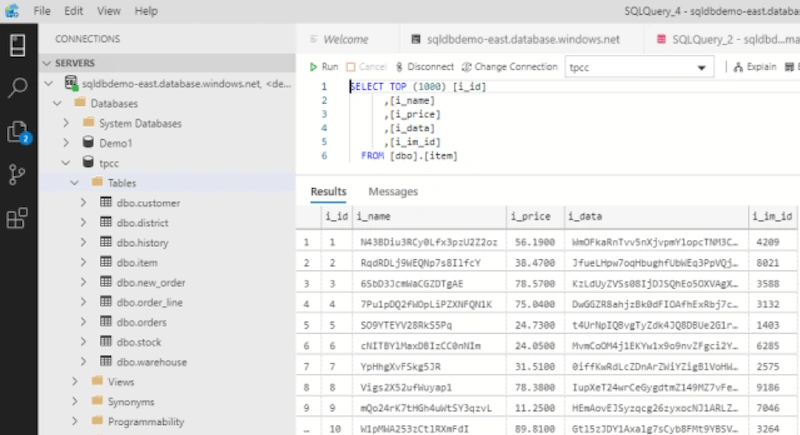Viewport: 800px width, 435px height.
Task: Click the dbo.orders table grid icon
Action: [106, 321]
